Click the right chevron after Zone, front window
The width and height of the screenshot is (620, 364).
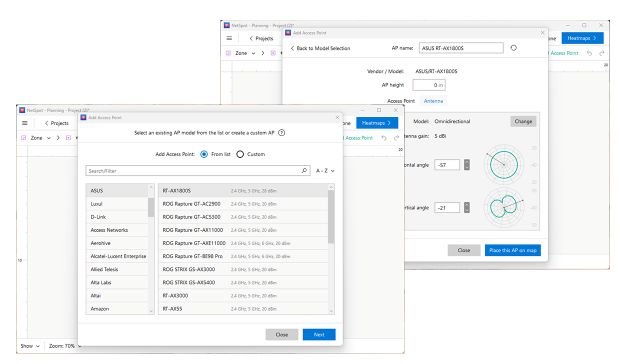pyautogui.click(x=58, y=138)
